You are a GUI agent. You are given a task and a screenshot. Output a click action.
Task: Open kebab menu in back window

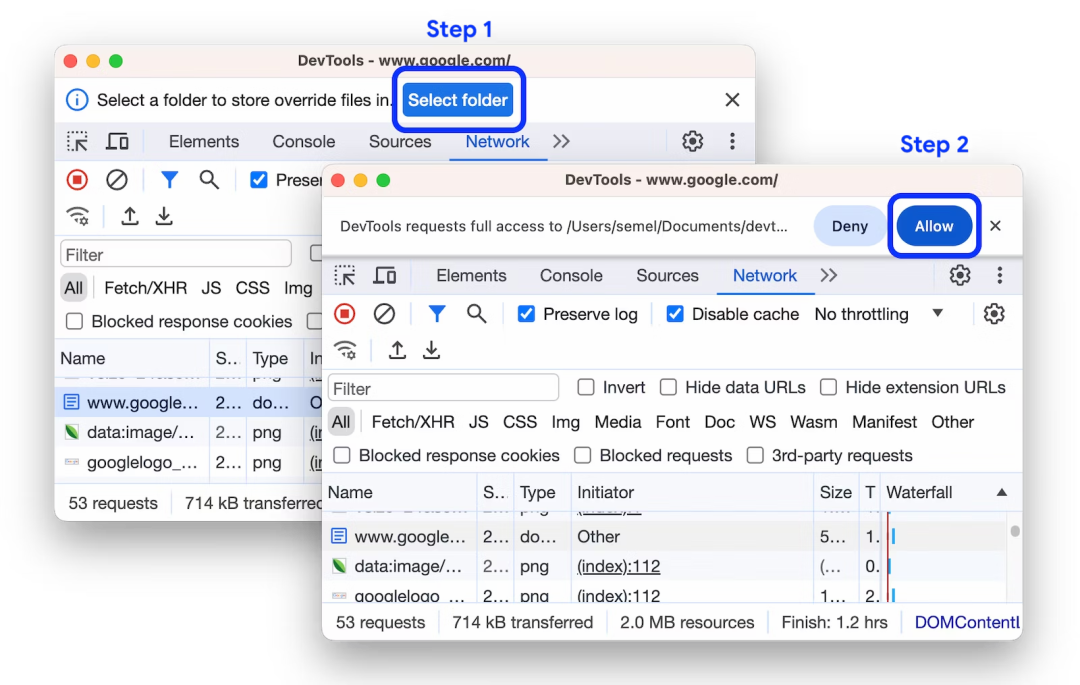point(732,141)
